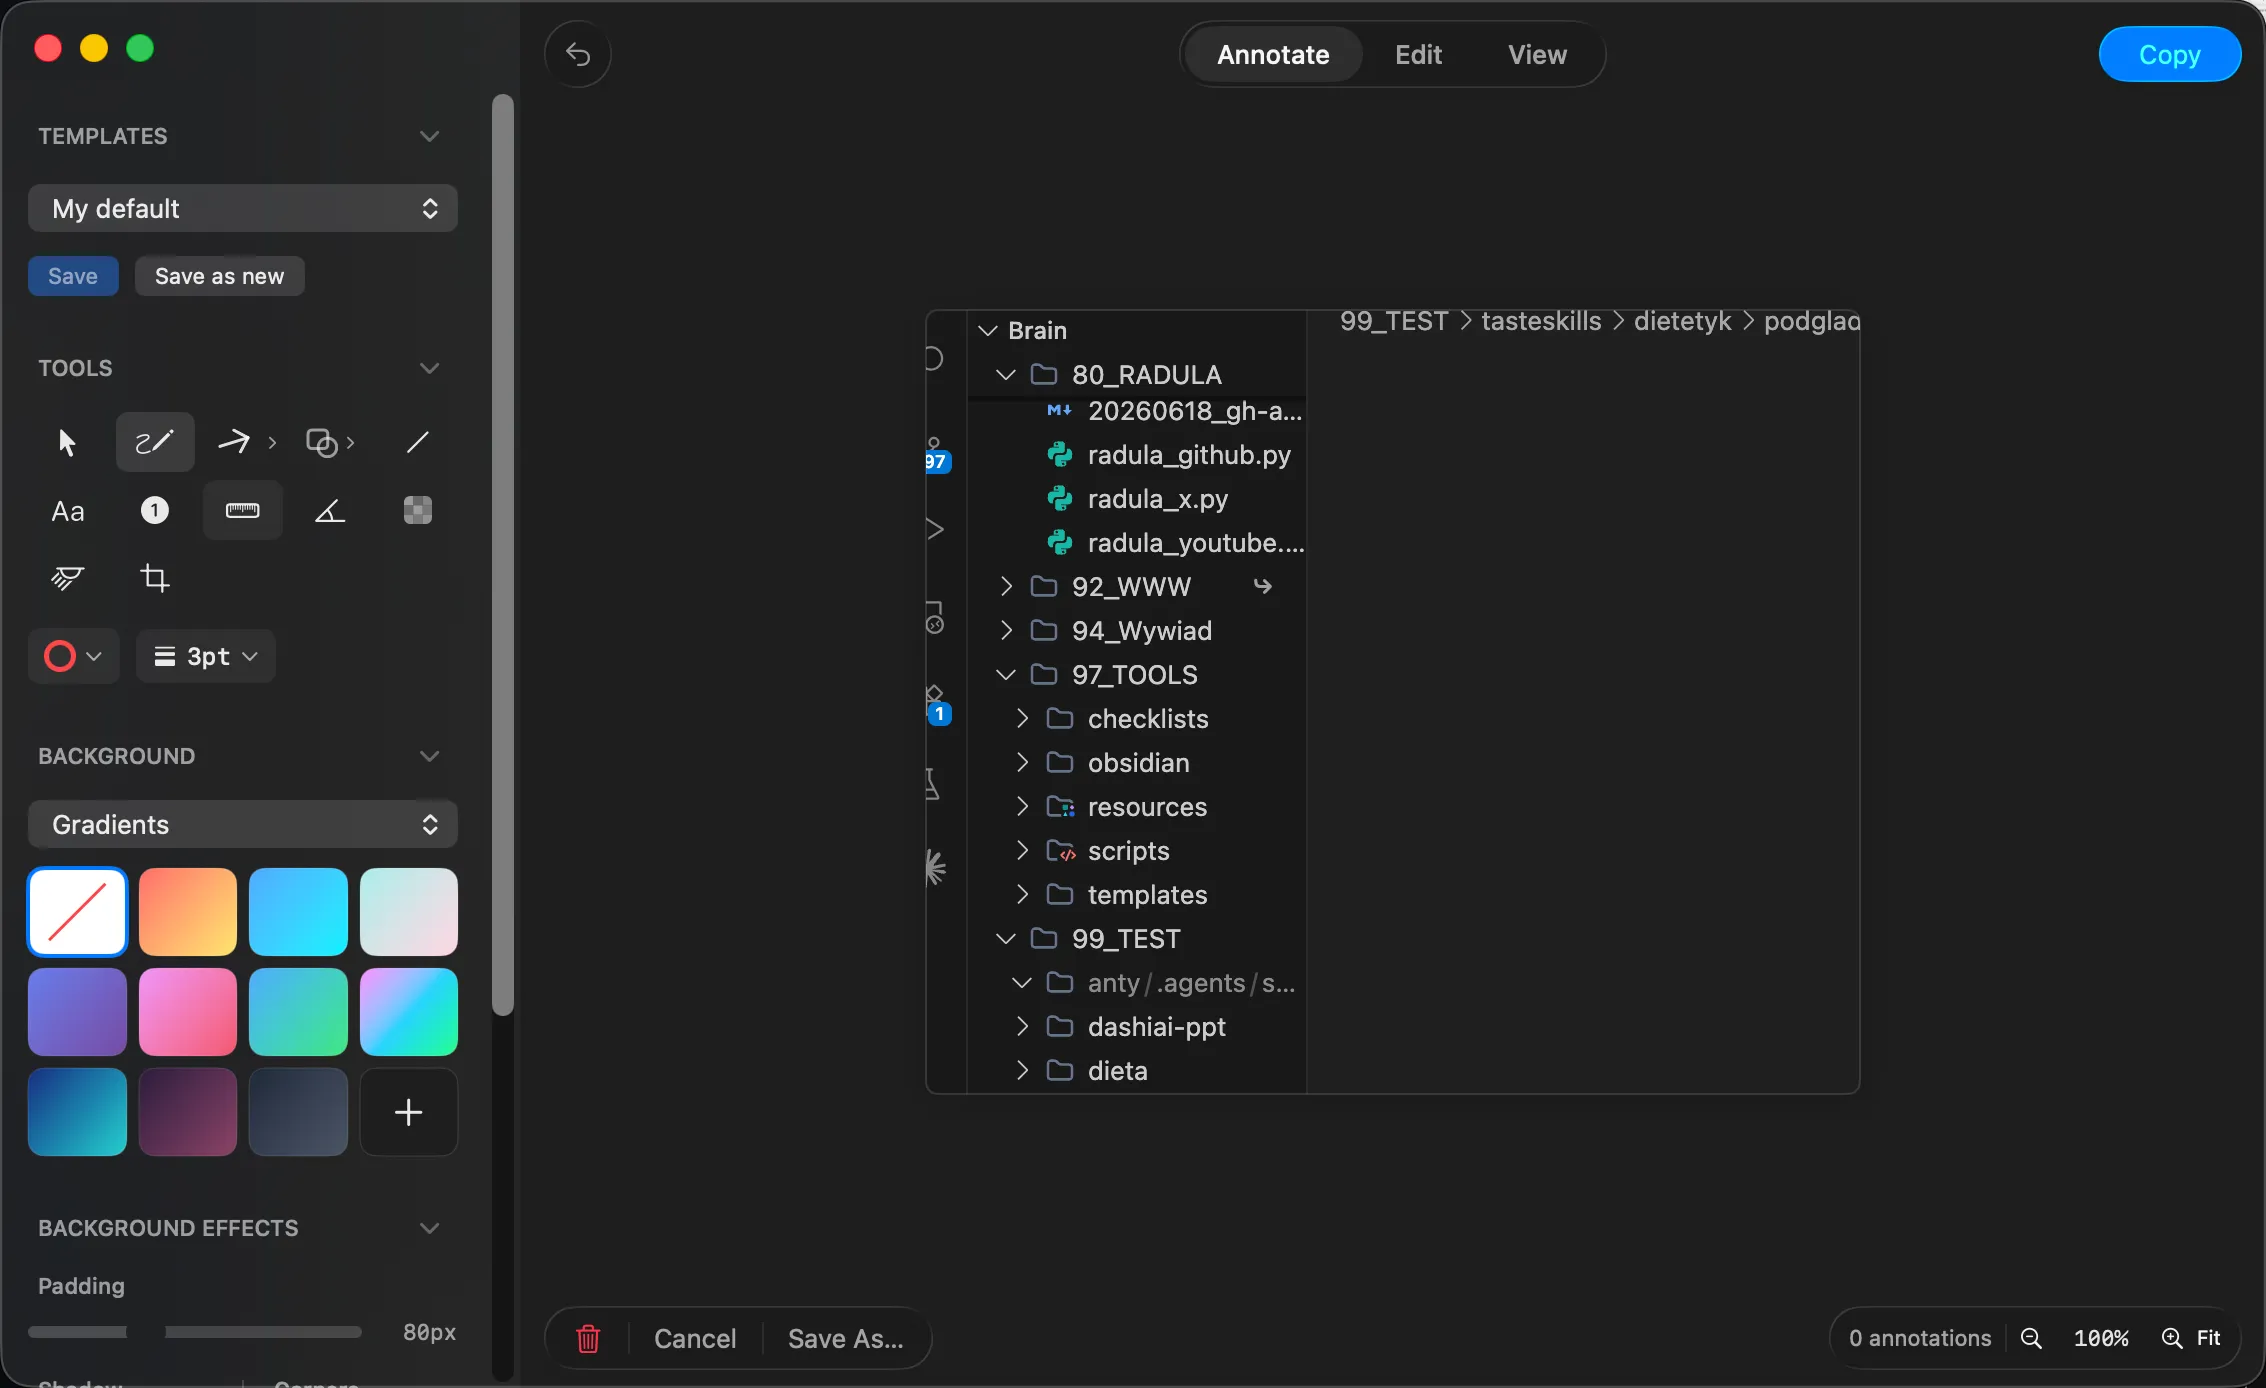Viewport: 2266px width, 1388px height.
Task: Collapse the Background section
Action: tap(429, 756)
